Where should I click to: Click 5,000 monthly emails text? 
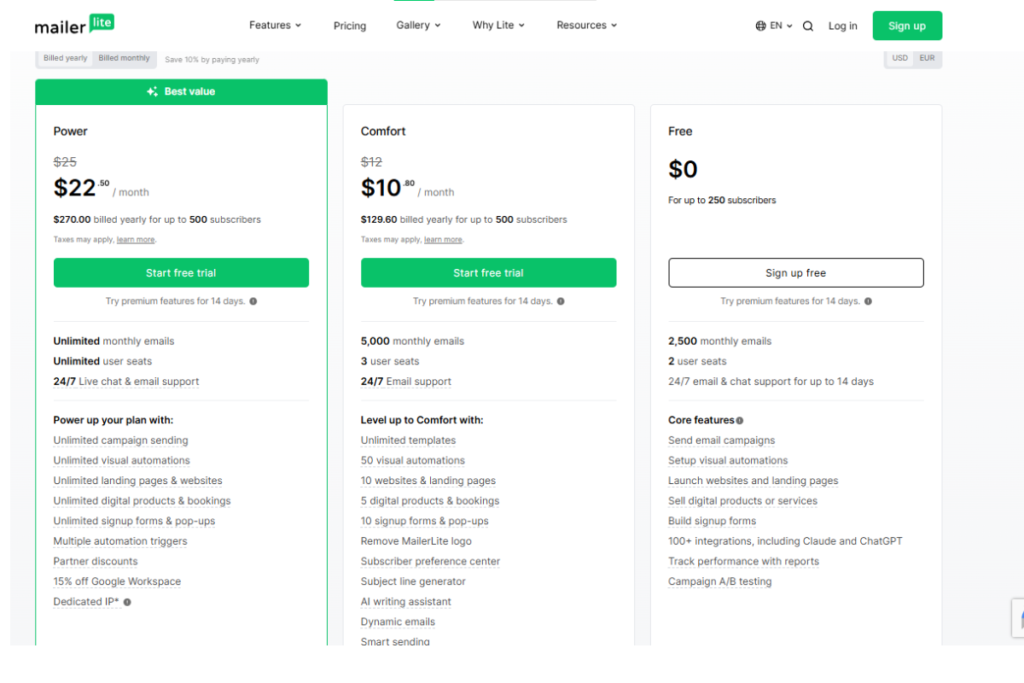click(412, 342)
